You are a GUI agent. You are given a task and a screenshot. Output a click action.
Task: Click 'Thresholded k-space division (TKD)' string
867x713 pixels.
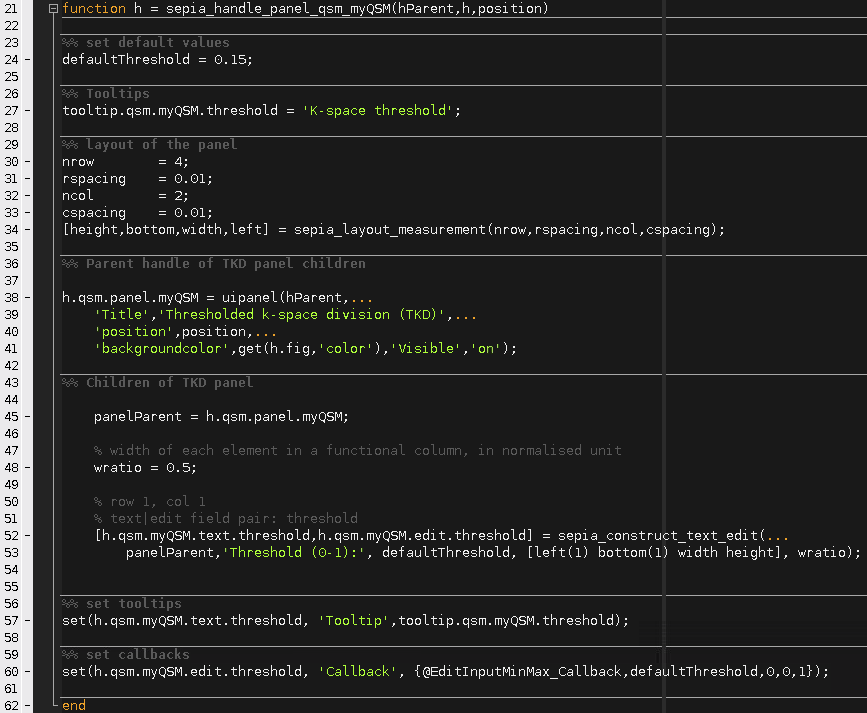point(302,315)
